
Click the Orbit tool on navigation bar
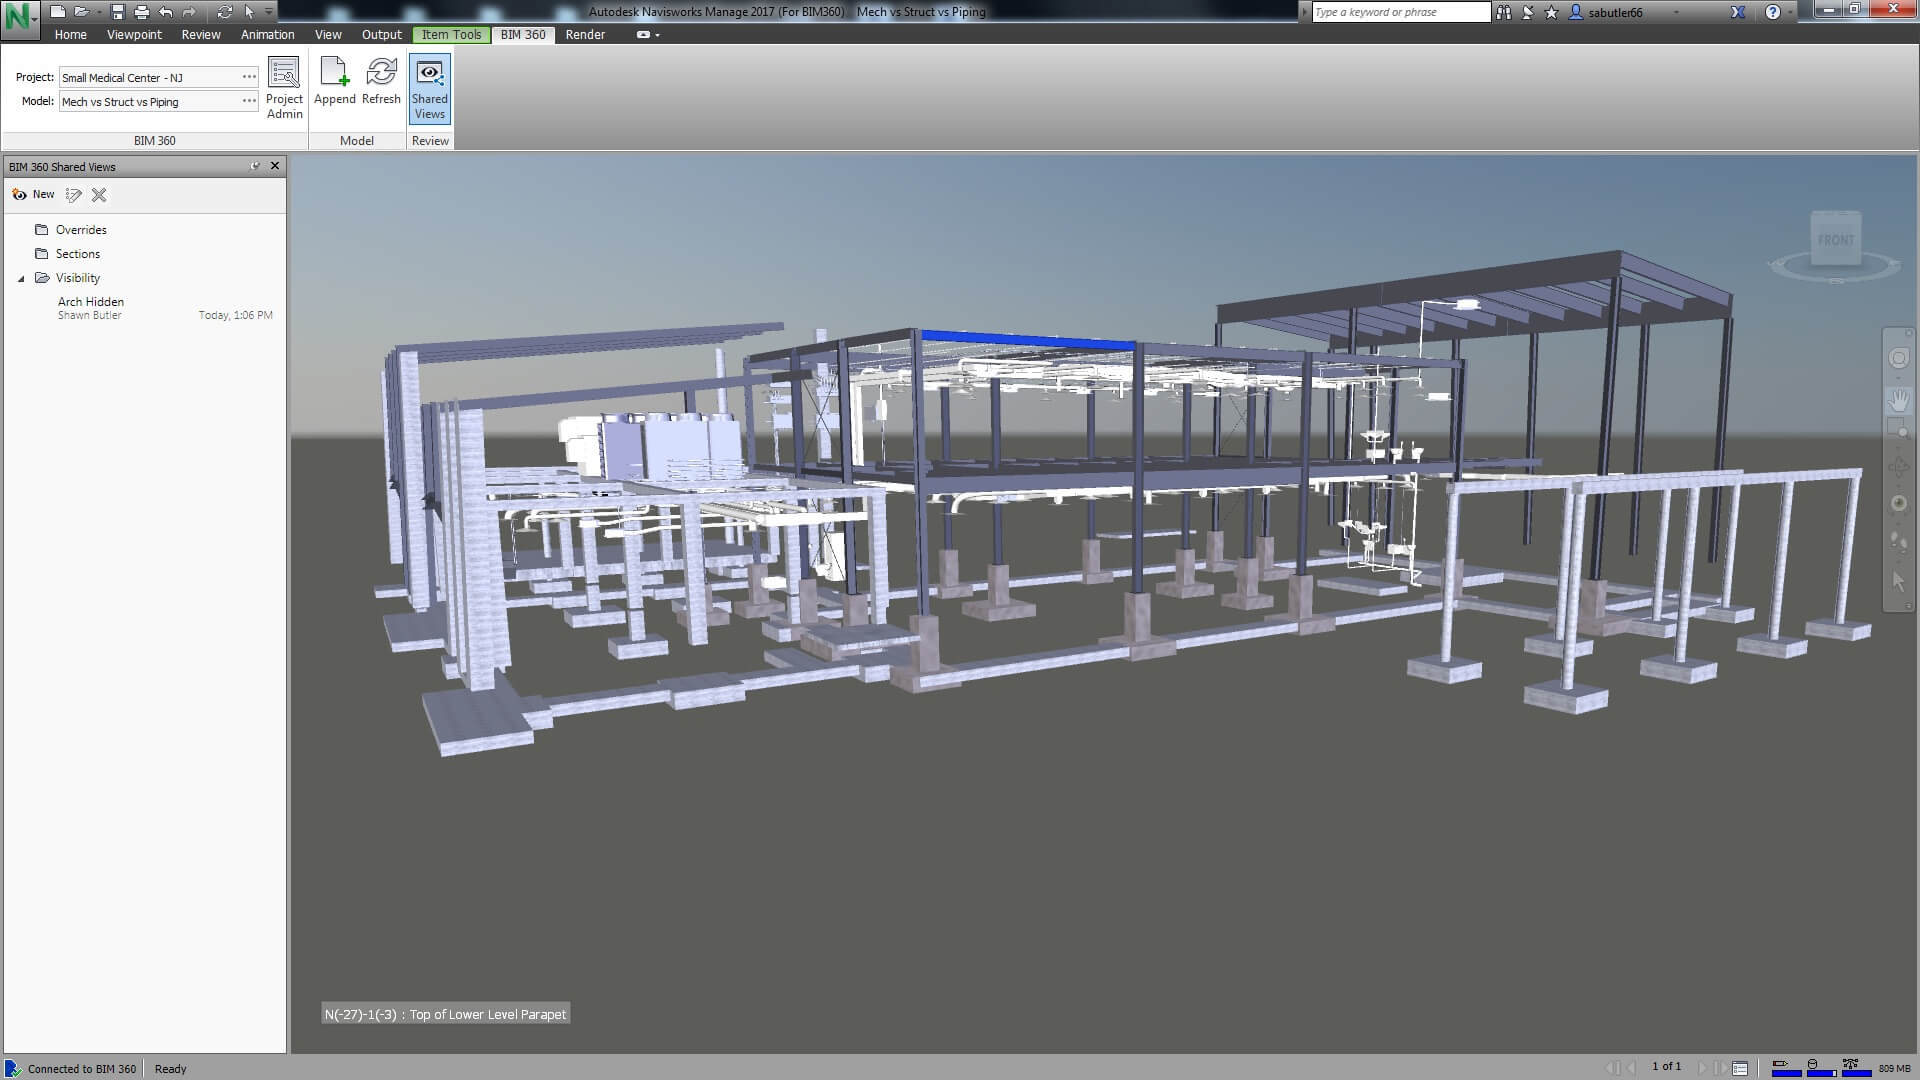pyautogui.click(x=1898, y=467)
